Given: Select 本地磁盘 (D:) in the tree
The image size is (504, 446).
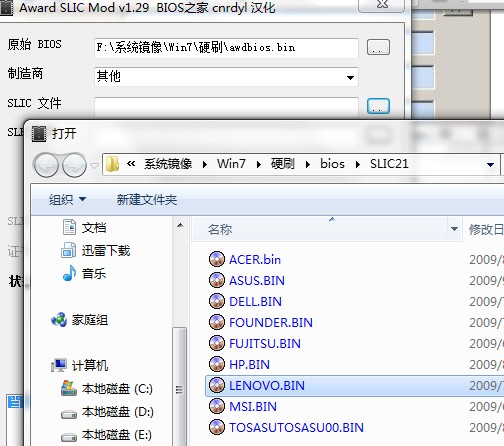Looking at the screenshot, I should [x=118, y=412].
